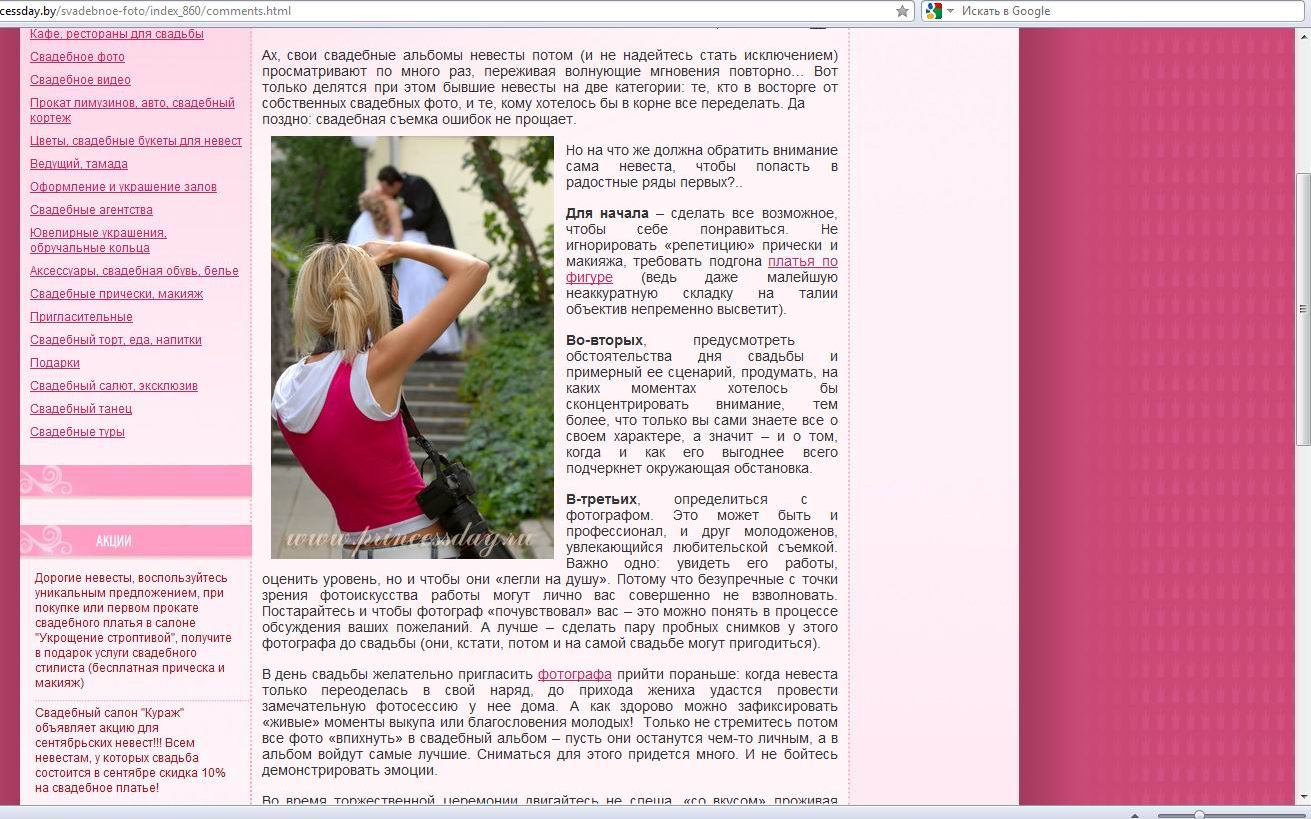Click the scrollbar down arrow
Viewport: 1311px width, 819px height.
(x=1302, y=795)
